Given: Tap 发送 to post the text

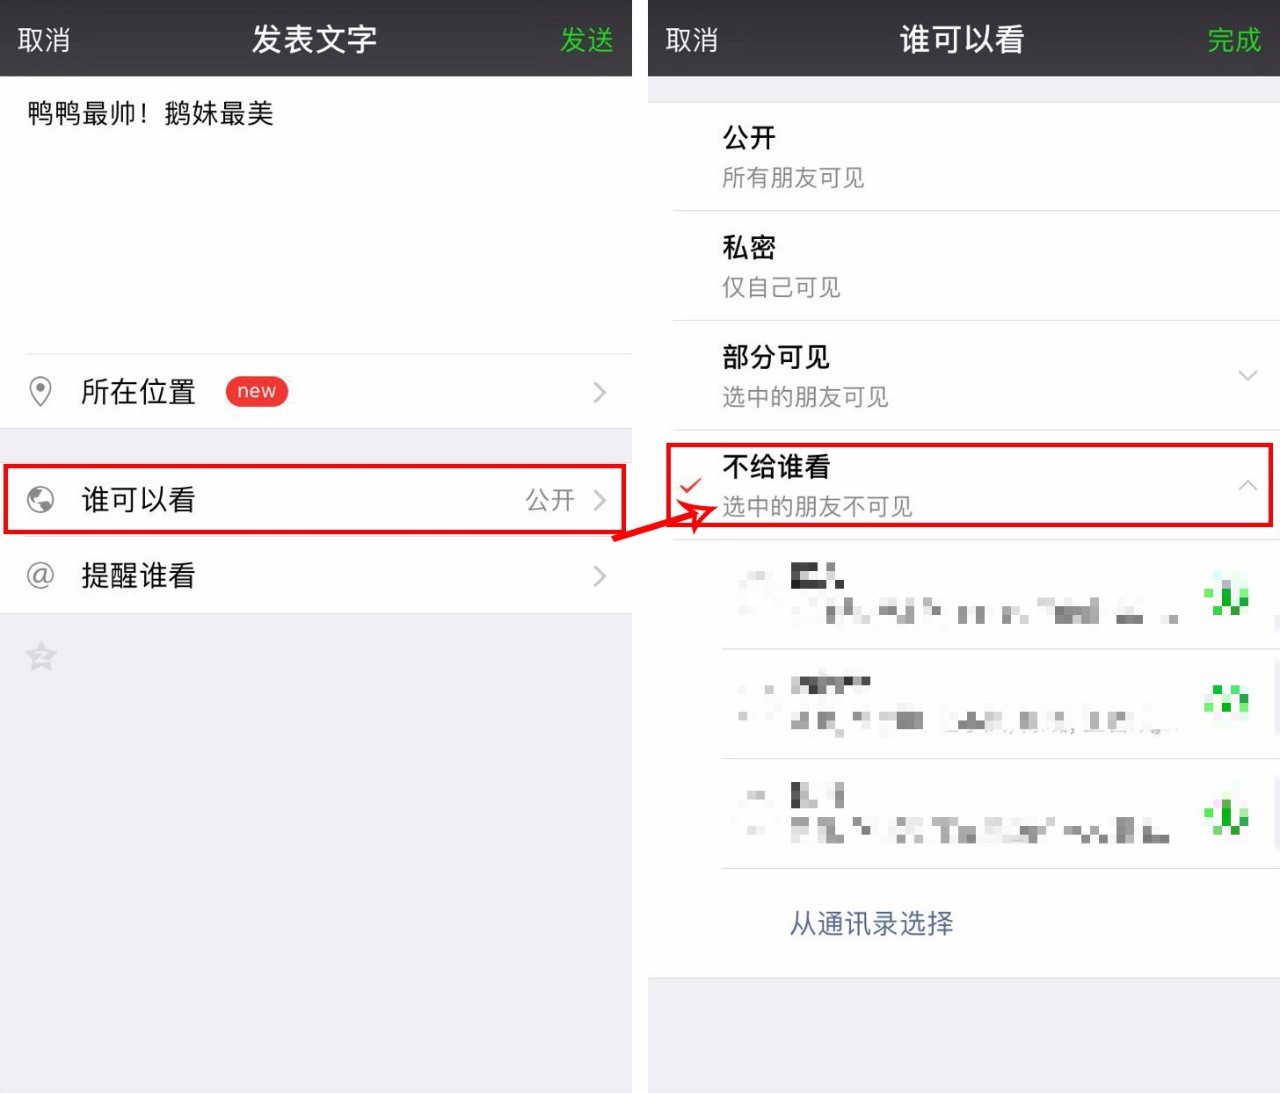Looking at the screenshot, I should (587, 40).
